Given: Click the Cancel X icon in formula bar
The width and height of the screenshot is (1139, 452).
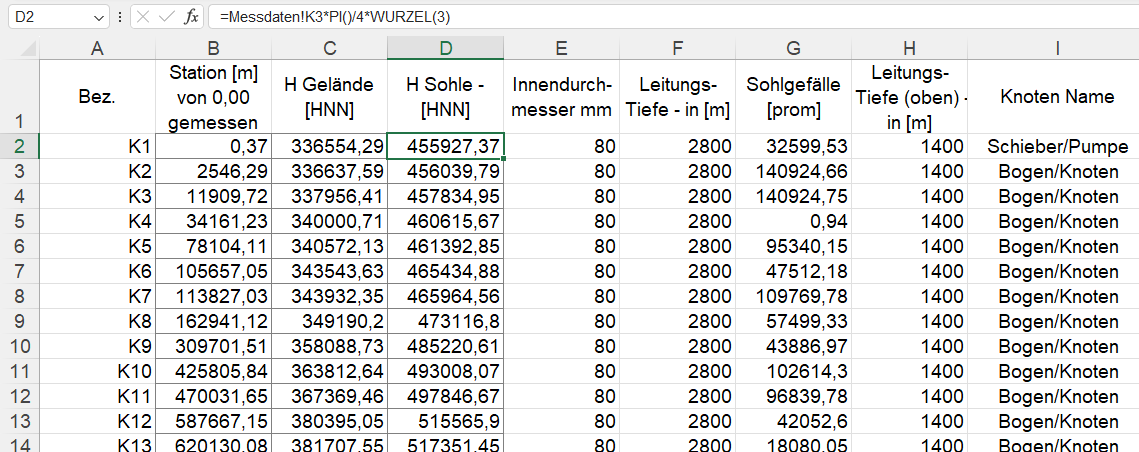Looking at the screenshot, I should coord(143,18).
